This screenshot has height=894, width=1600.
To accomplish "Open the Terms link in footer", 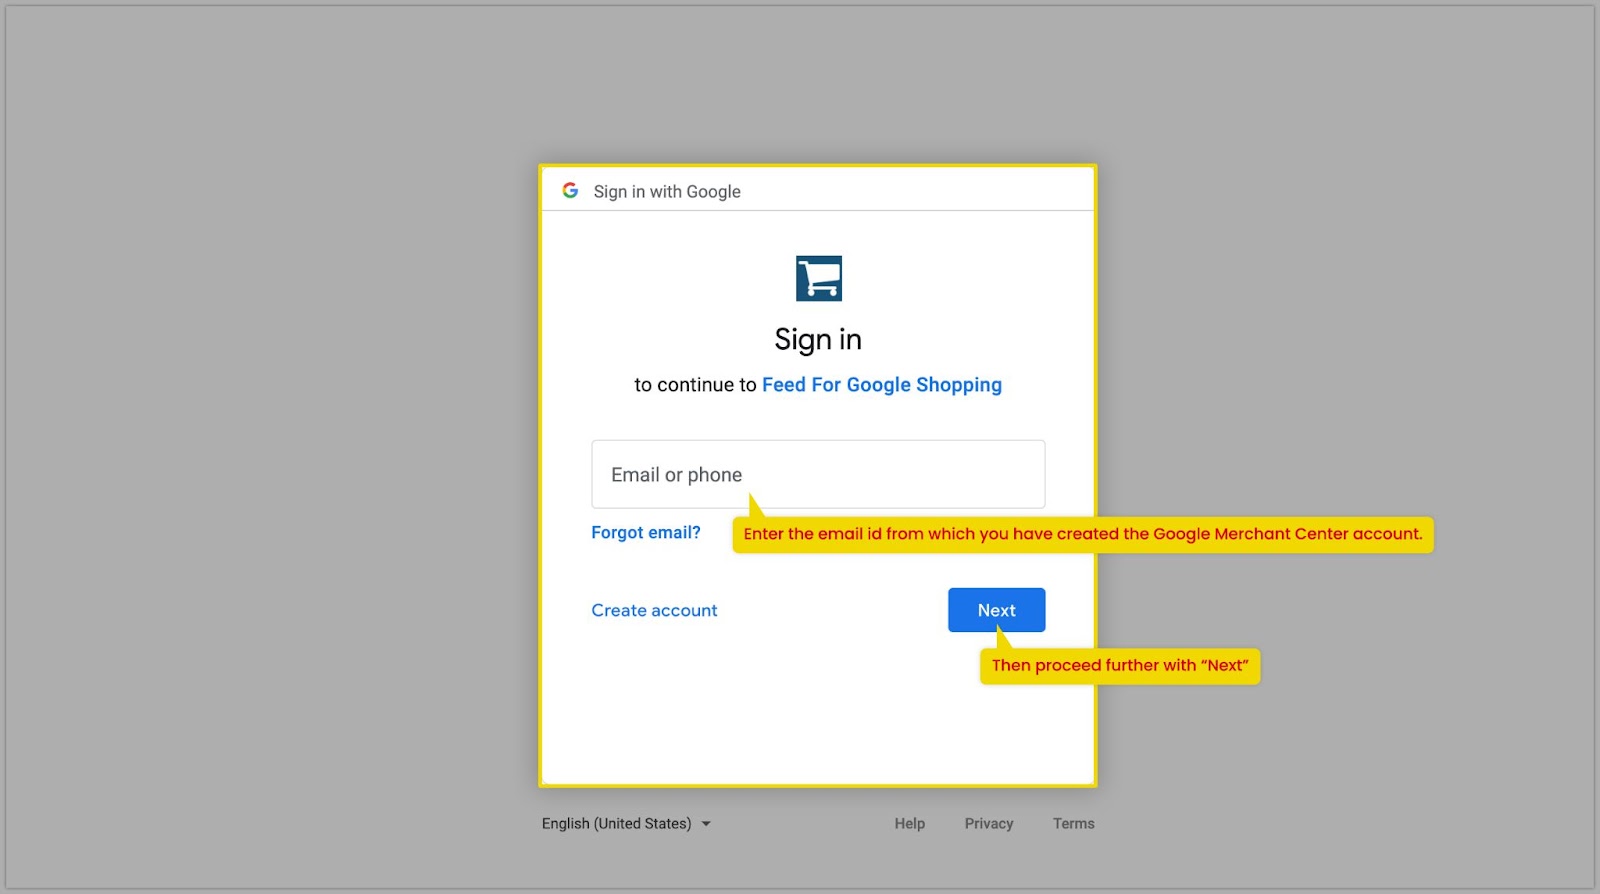I will 1074,824.
